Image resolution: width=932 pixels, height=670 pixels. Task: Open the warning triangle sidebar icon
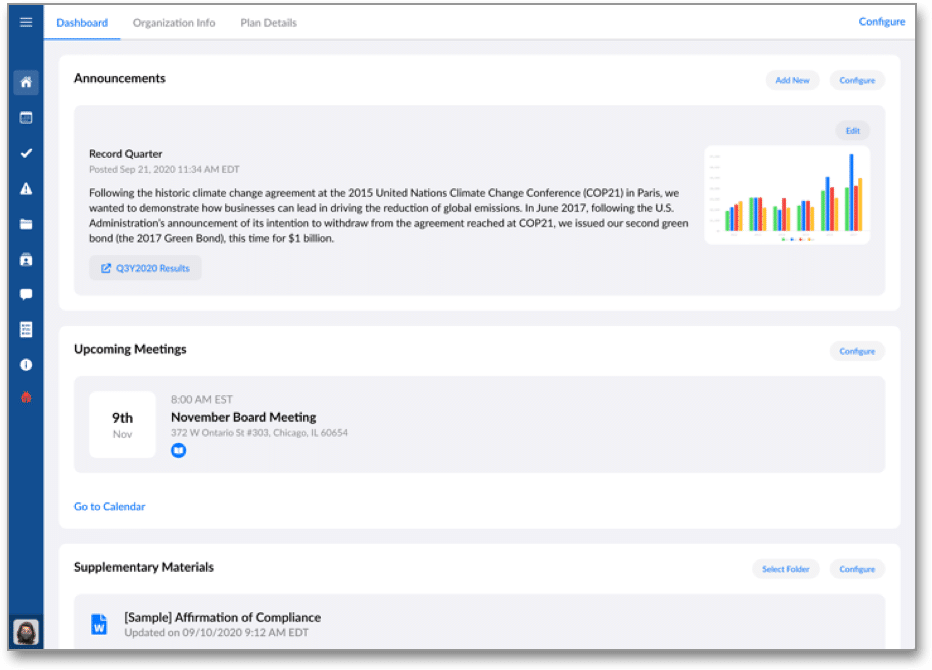[26, 188]
